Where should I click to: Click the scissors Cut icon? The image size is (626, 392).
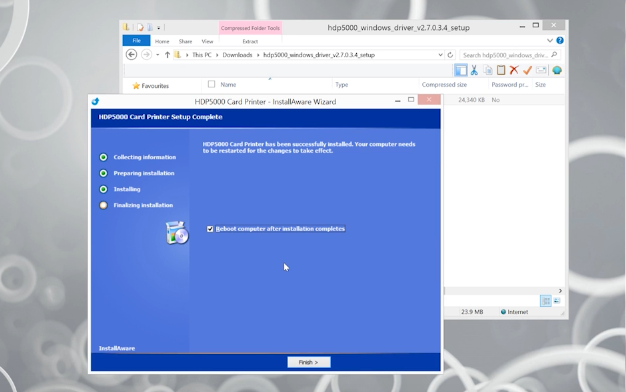(474, 70)
